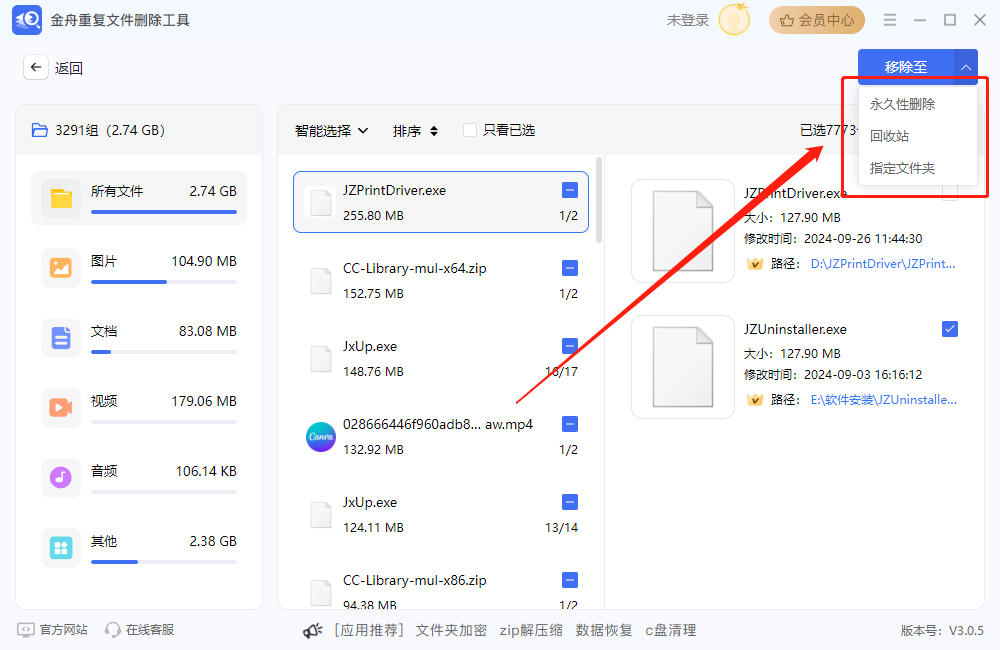Collapse the 移除至 dropdown arrow
This screenshot has height=650, width=1000.
(x=966, y=67)
